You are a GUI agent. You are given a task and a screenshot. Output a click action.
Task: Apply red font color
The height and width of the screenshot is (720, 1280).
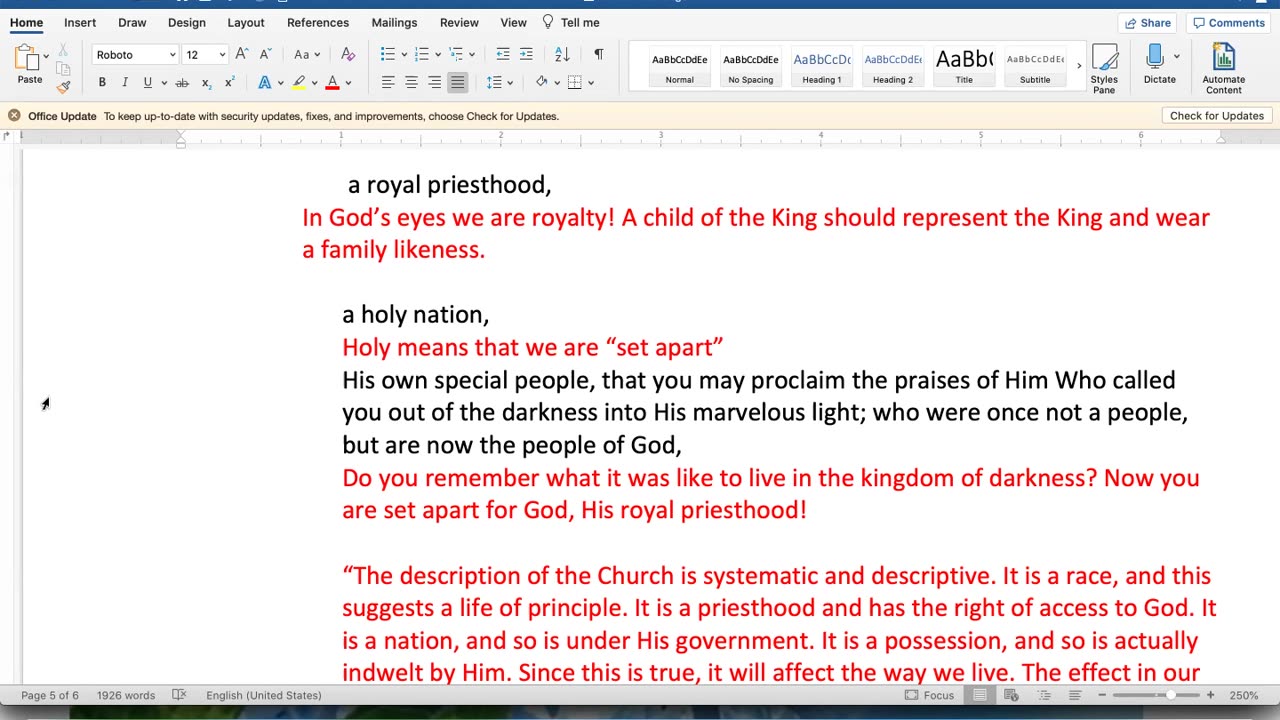[332, 83]
